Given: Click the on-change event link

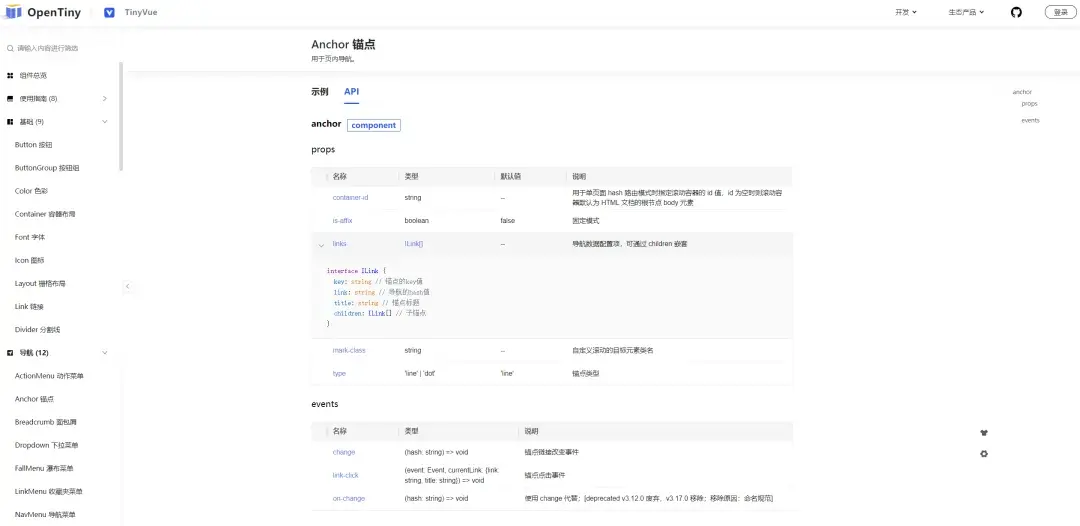Looking at the screenshot, I should click(349, 498).
